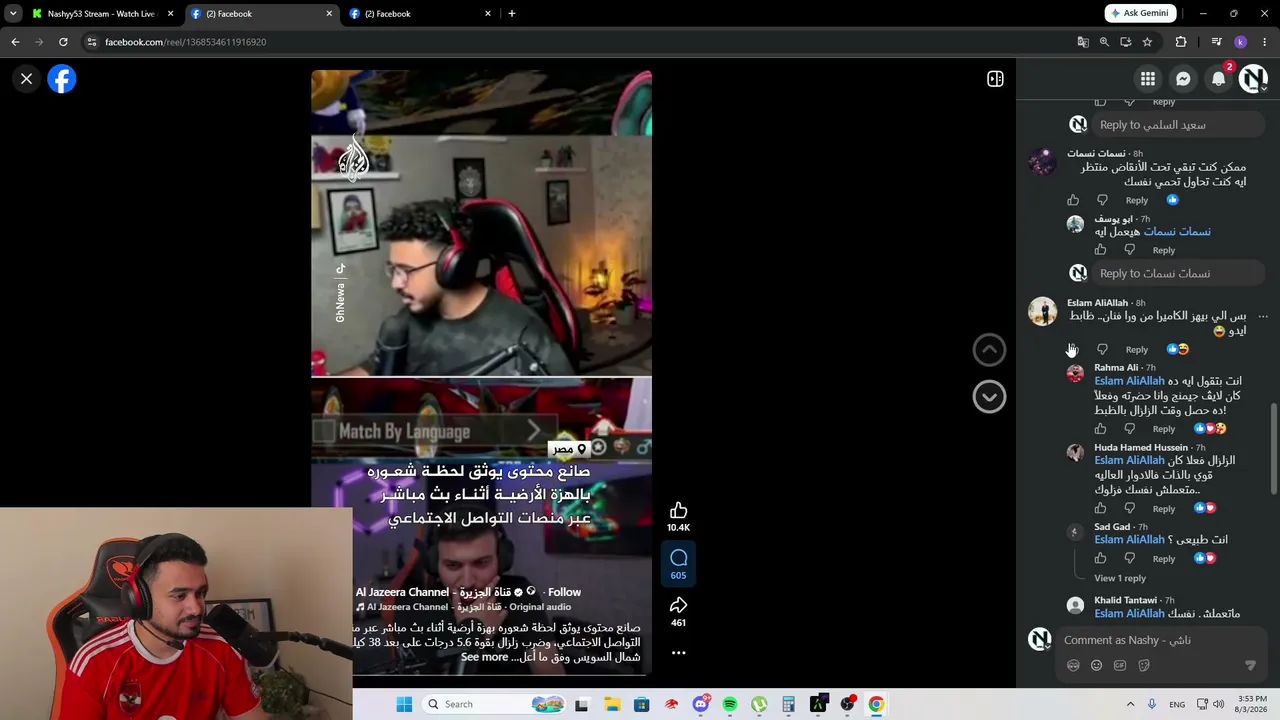This screenshot has width=1280, height=720.
Task: Open the emoji picker in comment box
Action: [x=1096, y=665]
